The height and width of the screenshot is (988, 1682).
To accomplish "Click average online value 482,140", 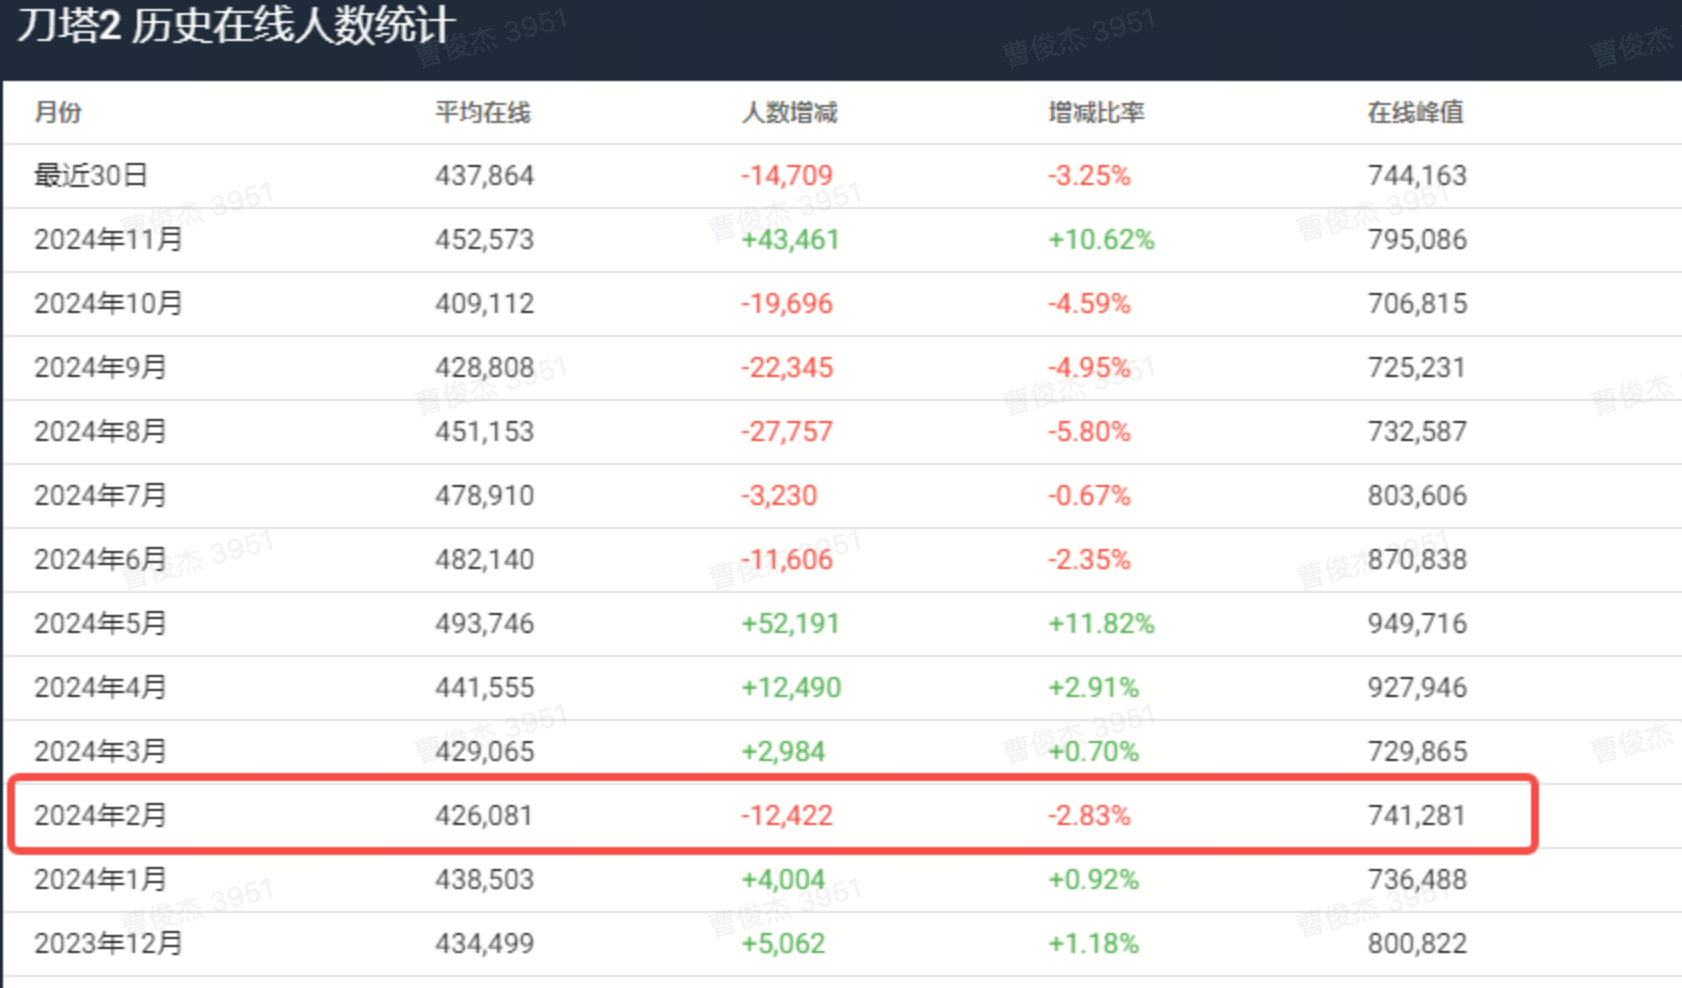I will pos(485,560).
